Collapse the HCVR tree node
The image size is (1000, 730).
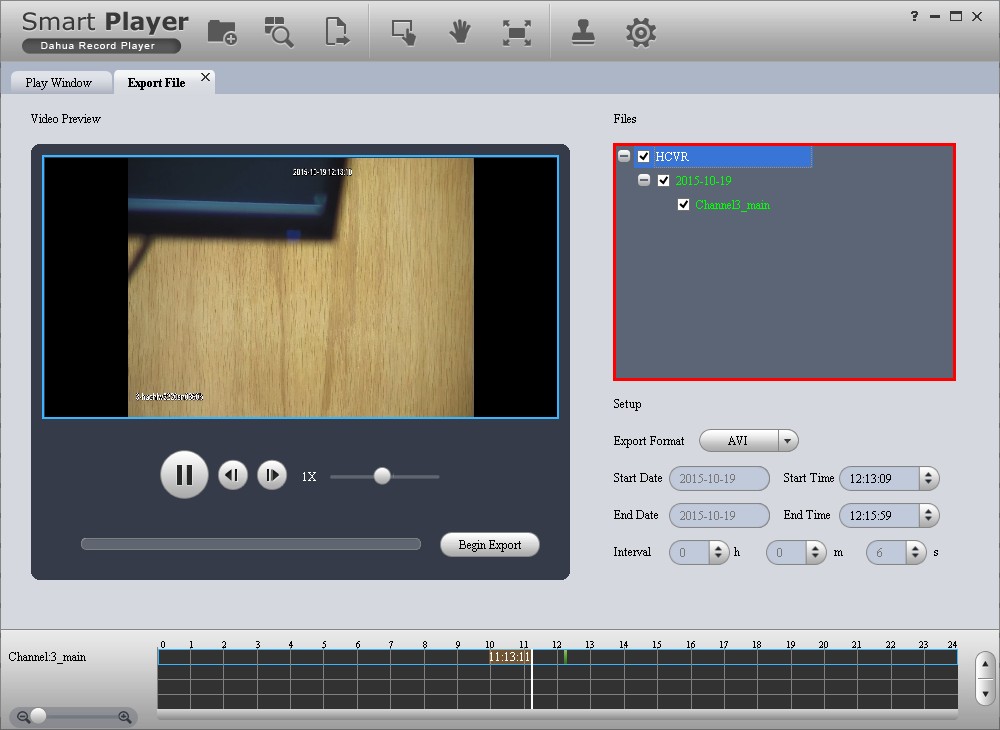pos(624,157)
